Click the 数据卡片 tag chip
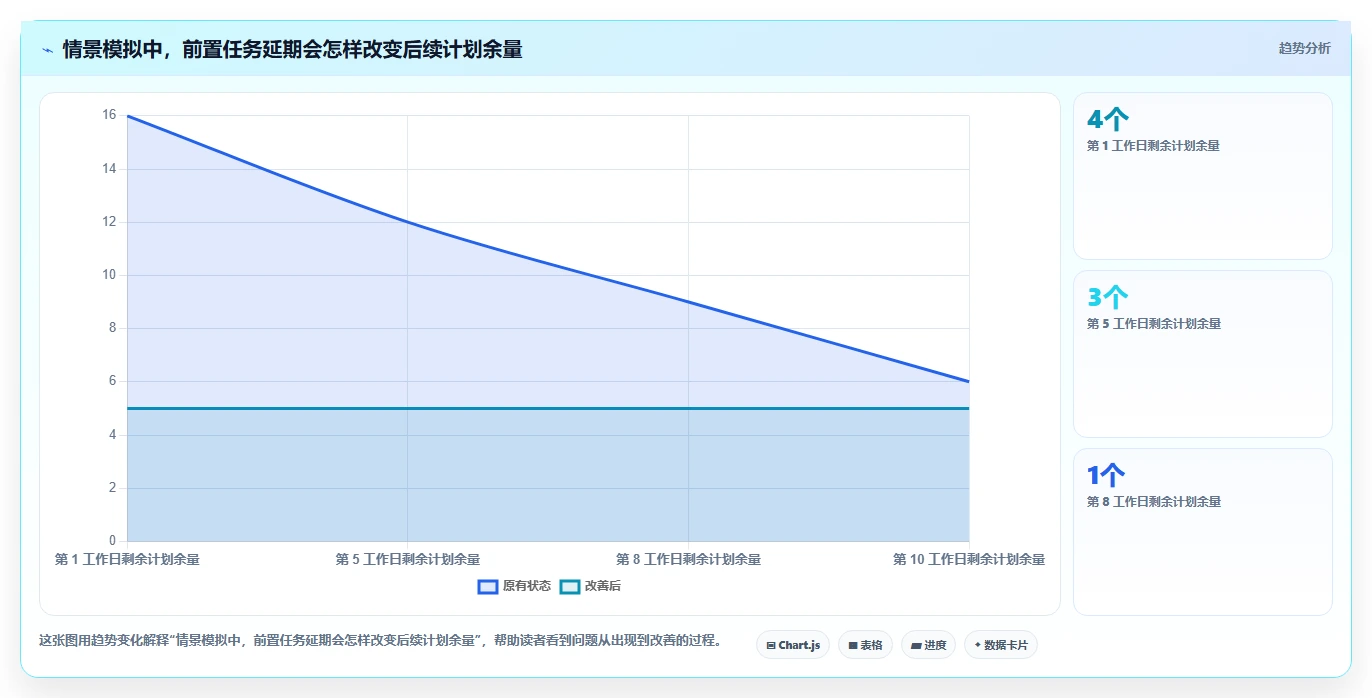The image size is (1372, 698). coord(1001,645)
